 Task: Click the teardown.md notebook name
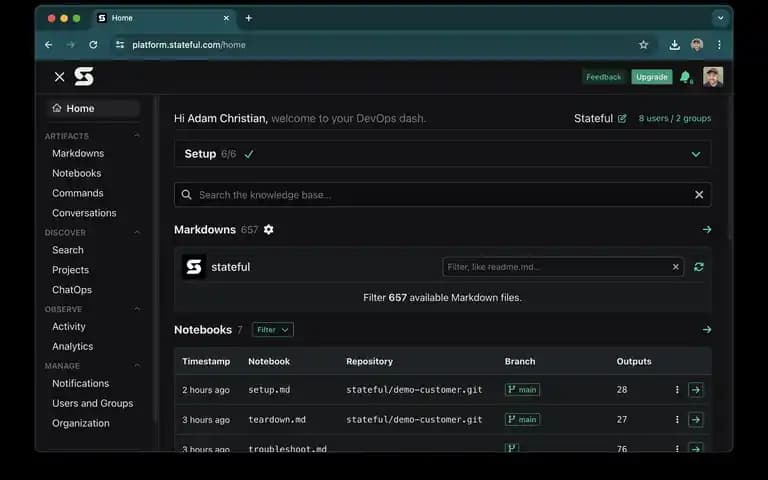tap(277, 420)
